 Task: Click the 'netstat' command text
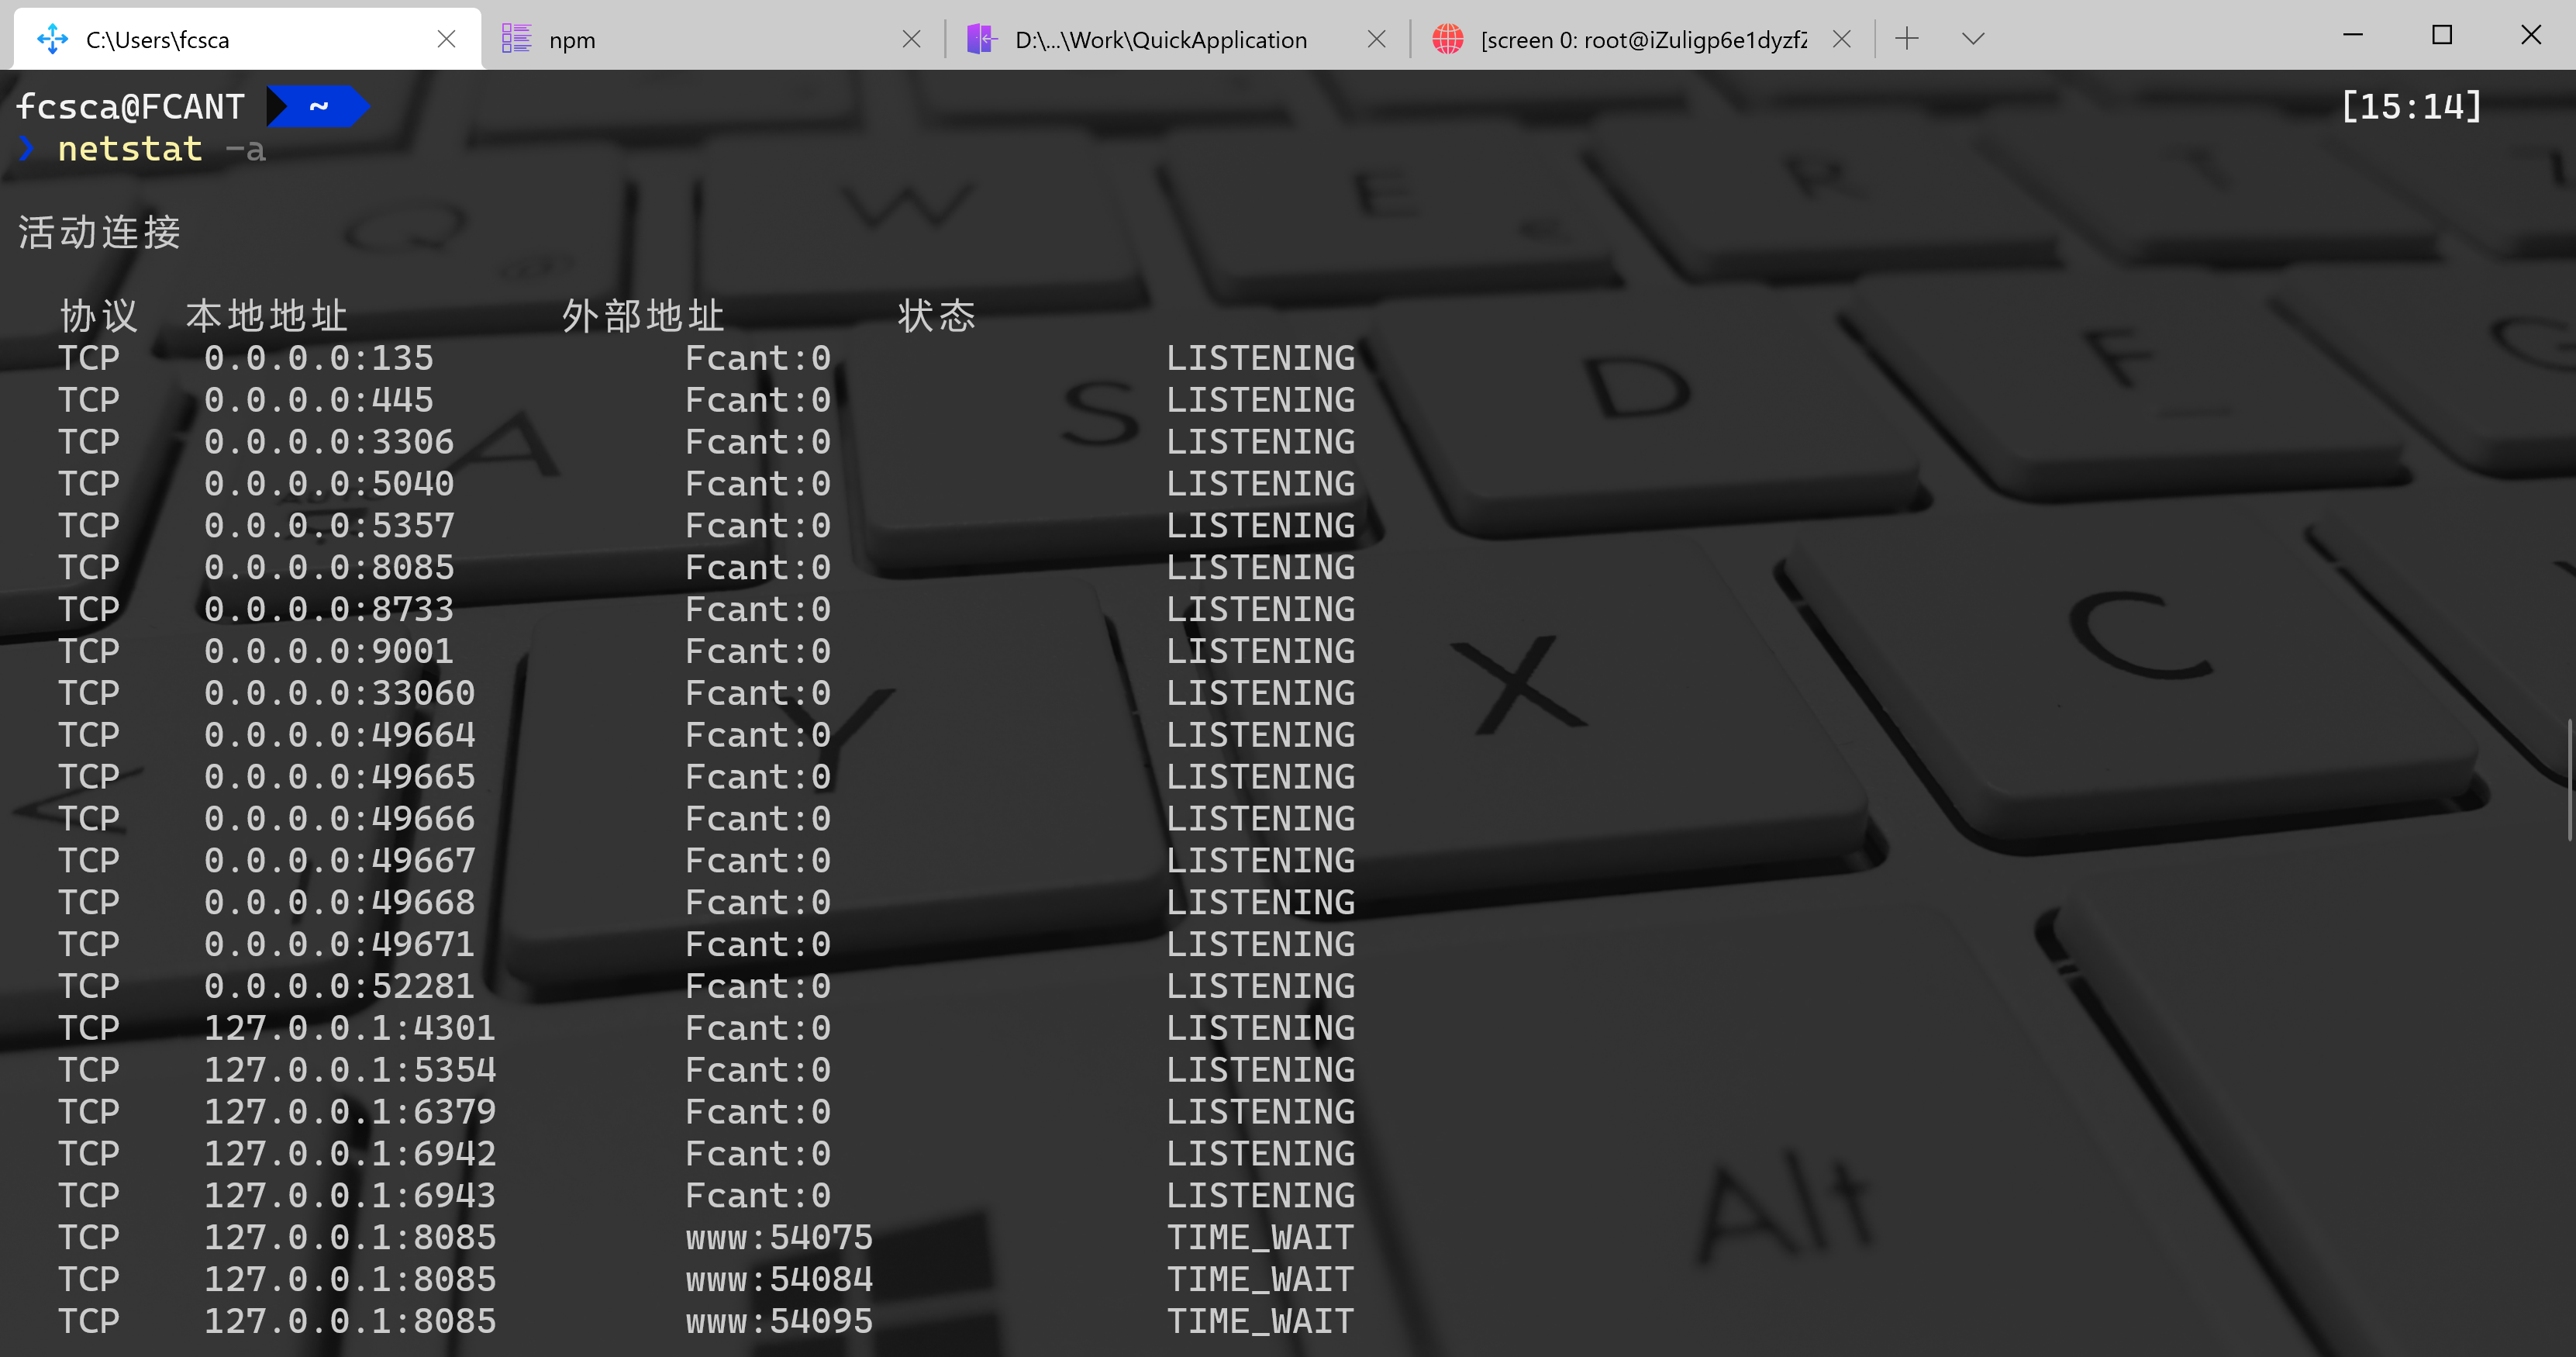[x=130, y=149]
